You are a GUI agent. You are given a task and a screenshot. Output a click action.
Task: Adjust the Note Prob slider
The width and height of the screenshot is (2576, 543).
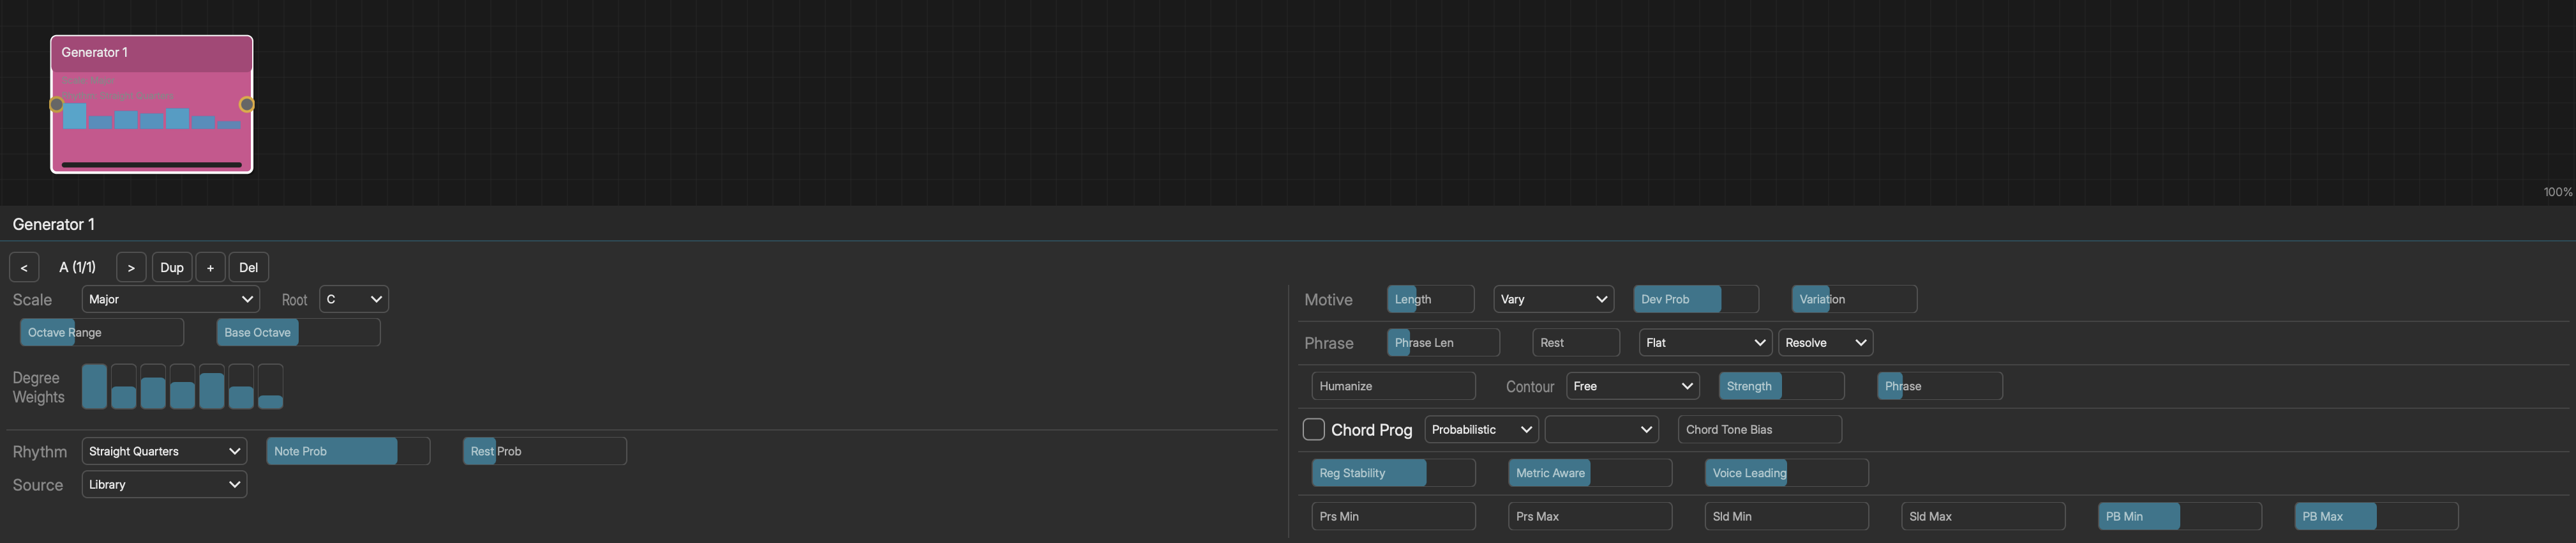click(348, 451)
